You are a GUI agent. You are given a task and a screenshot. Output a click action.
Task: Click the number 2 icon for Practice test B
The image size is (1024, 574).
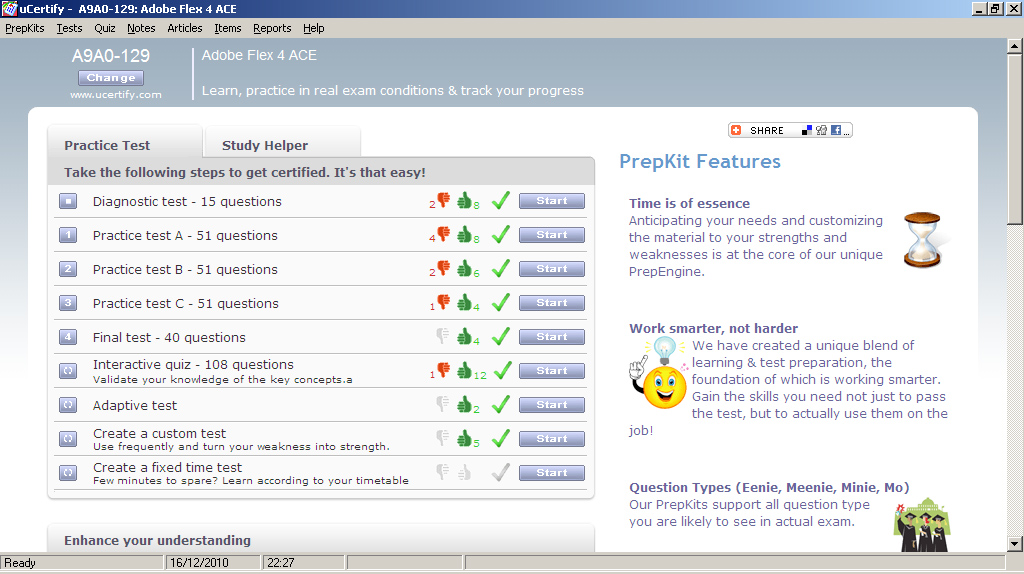68,269
